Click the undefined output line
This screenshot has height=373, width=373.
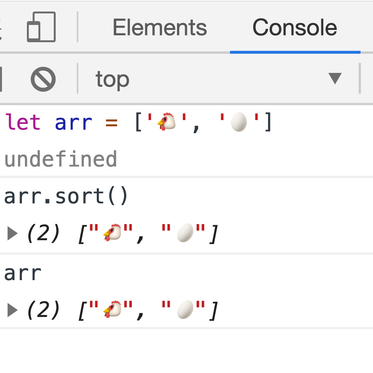point(61,159)
